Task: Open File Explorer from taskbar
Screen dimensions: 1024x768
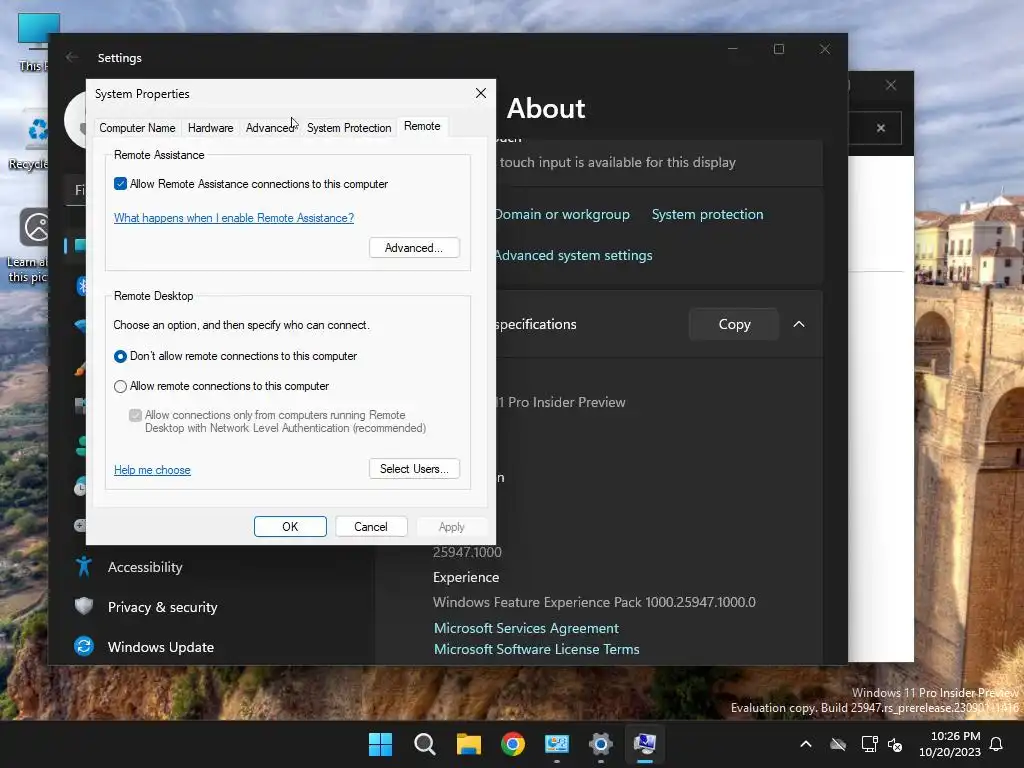Action: tap(468, 744)
